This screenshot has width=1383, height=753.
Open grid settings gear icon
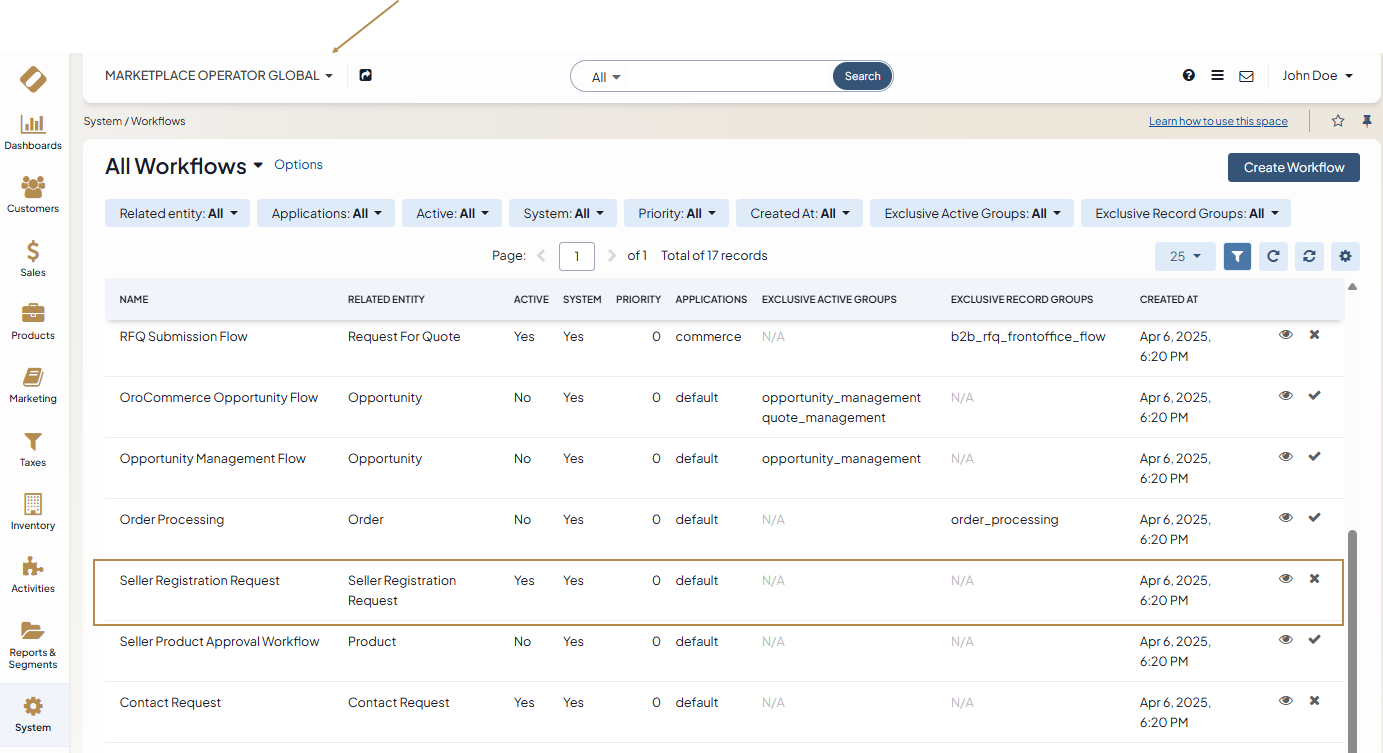click(x=1345, y=256)
